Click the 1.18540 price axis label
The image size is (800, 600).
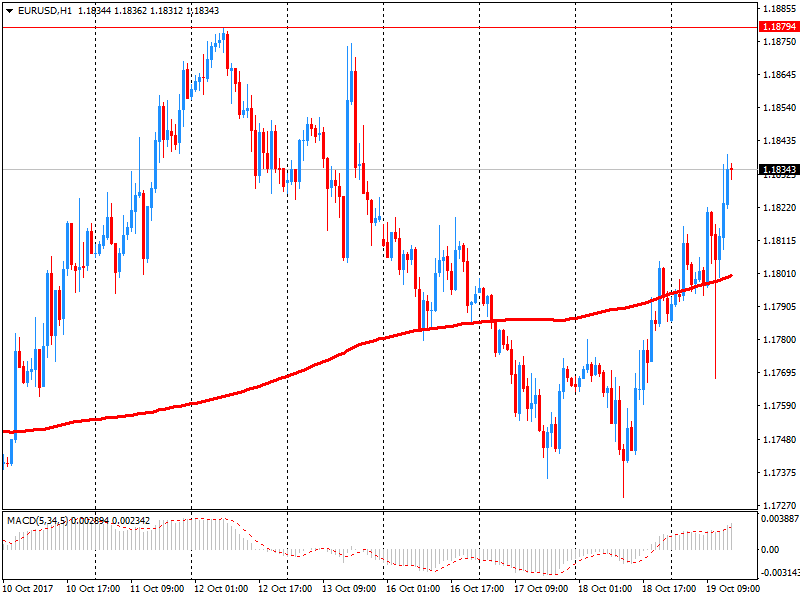780,108
